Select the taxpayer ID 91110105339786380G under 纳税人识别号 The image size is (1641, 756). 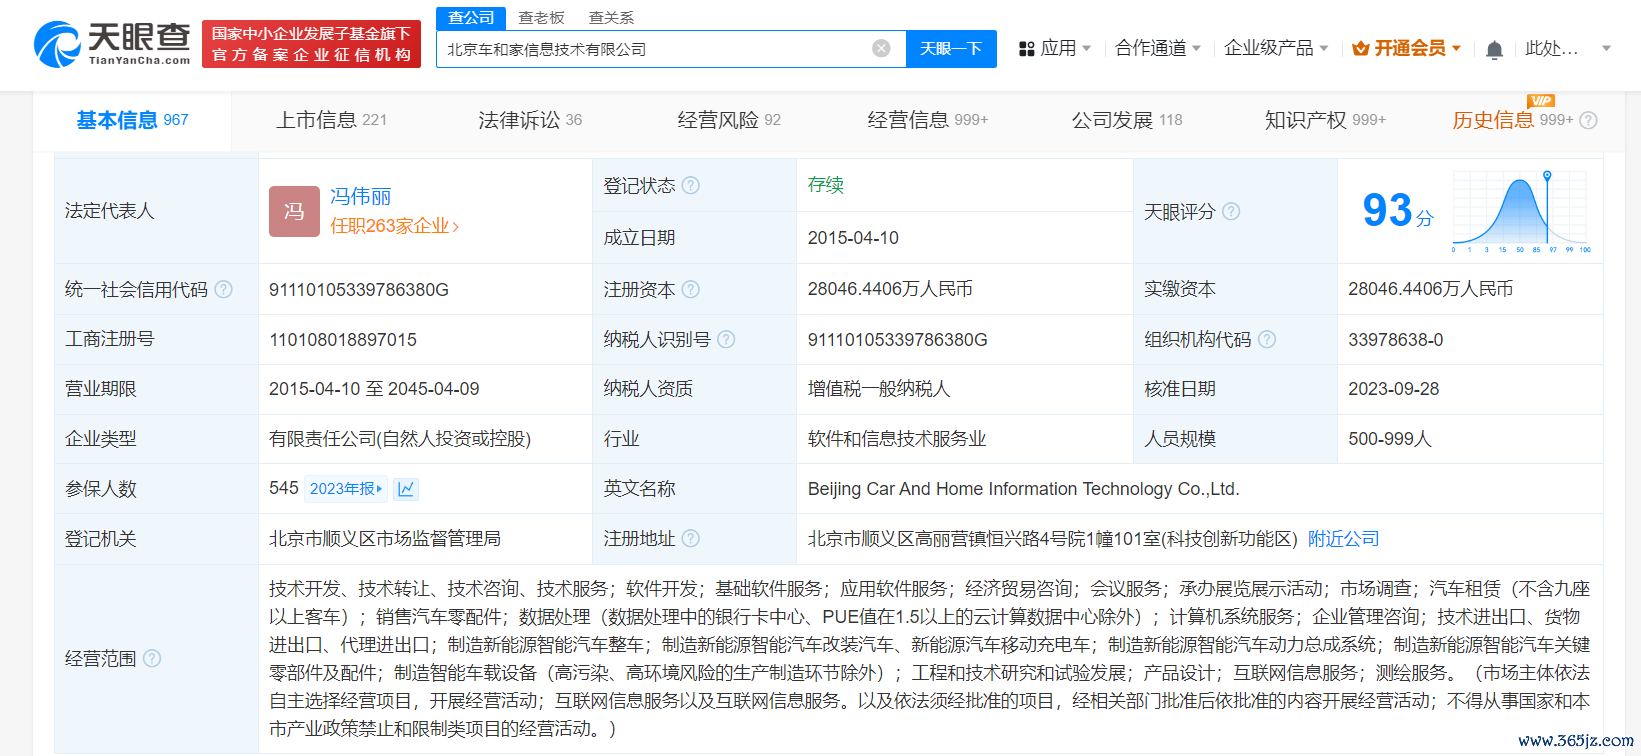[897, 339]
